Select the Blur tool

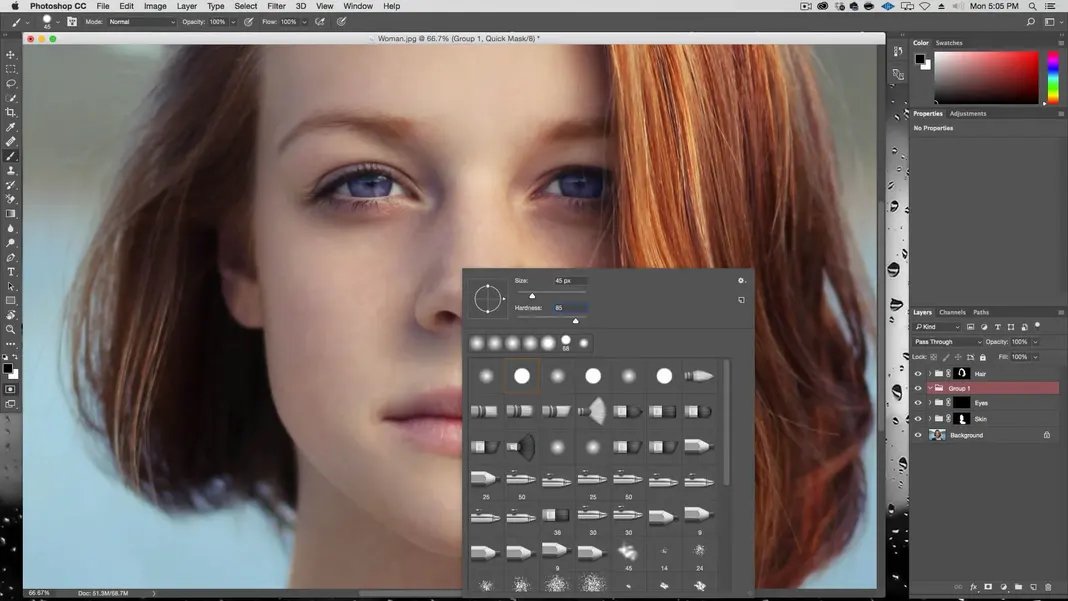pos(11,228)
